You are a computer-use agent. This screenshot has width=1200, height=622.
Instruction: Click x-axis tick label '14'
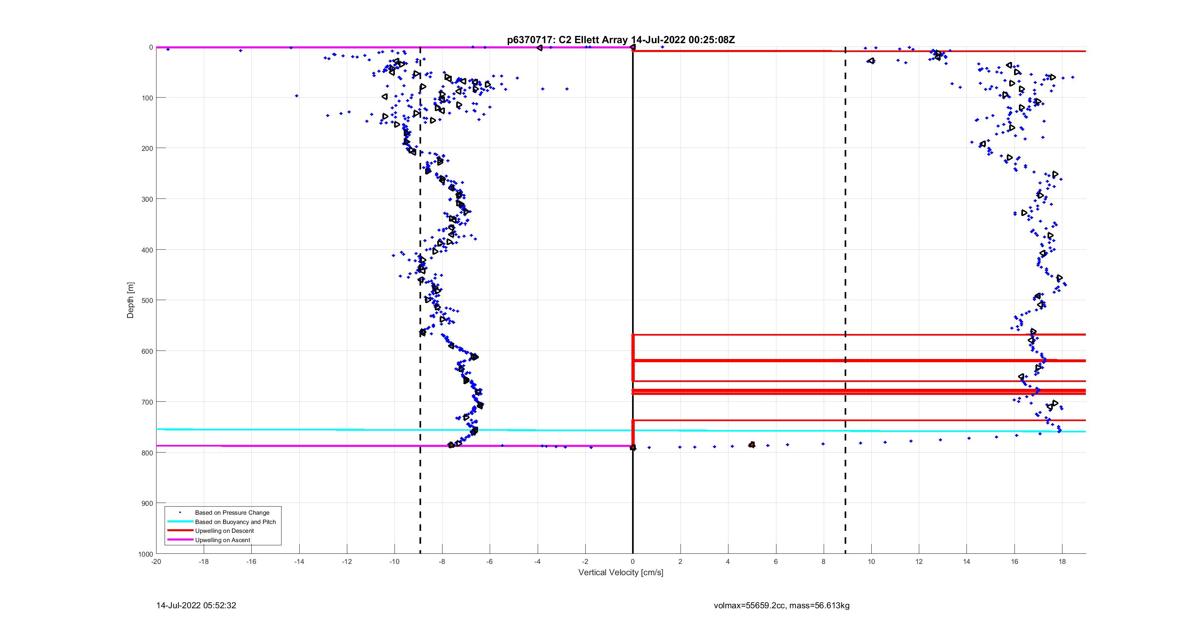tap(967, 561)
